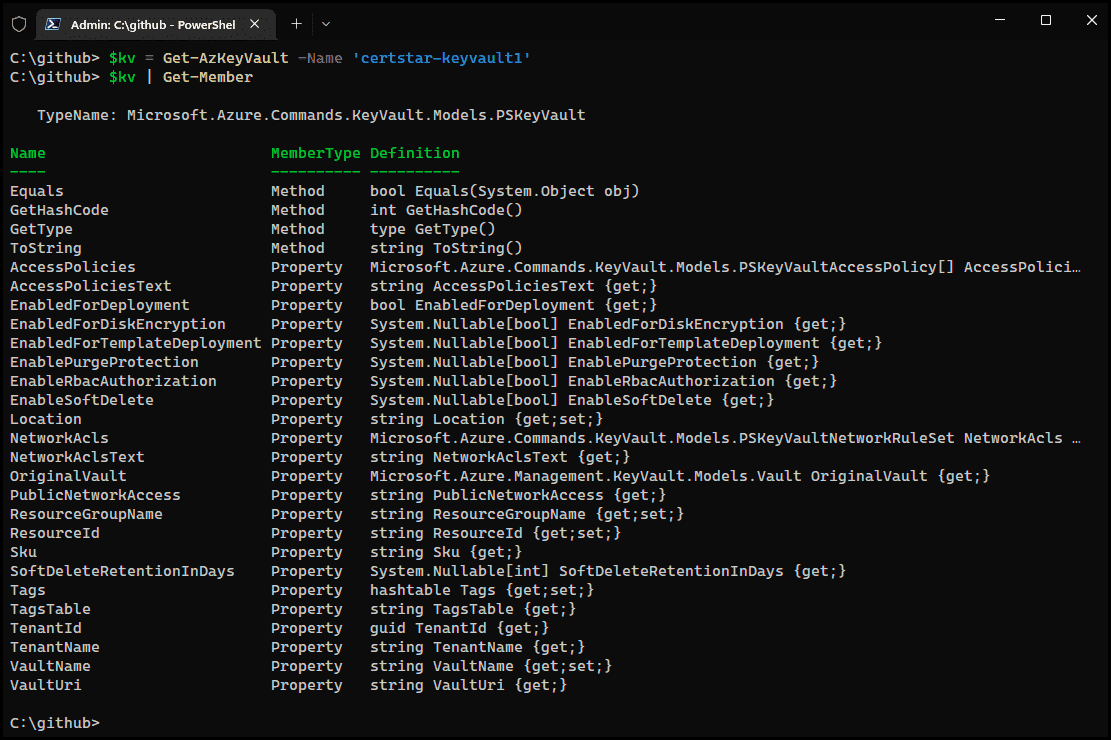Click the Get-Member command text
Image resolution: width=1111 pixels, height=740 pixels.
[x=208, y=77]
